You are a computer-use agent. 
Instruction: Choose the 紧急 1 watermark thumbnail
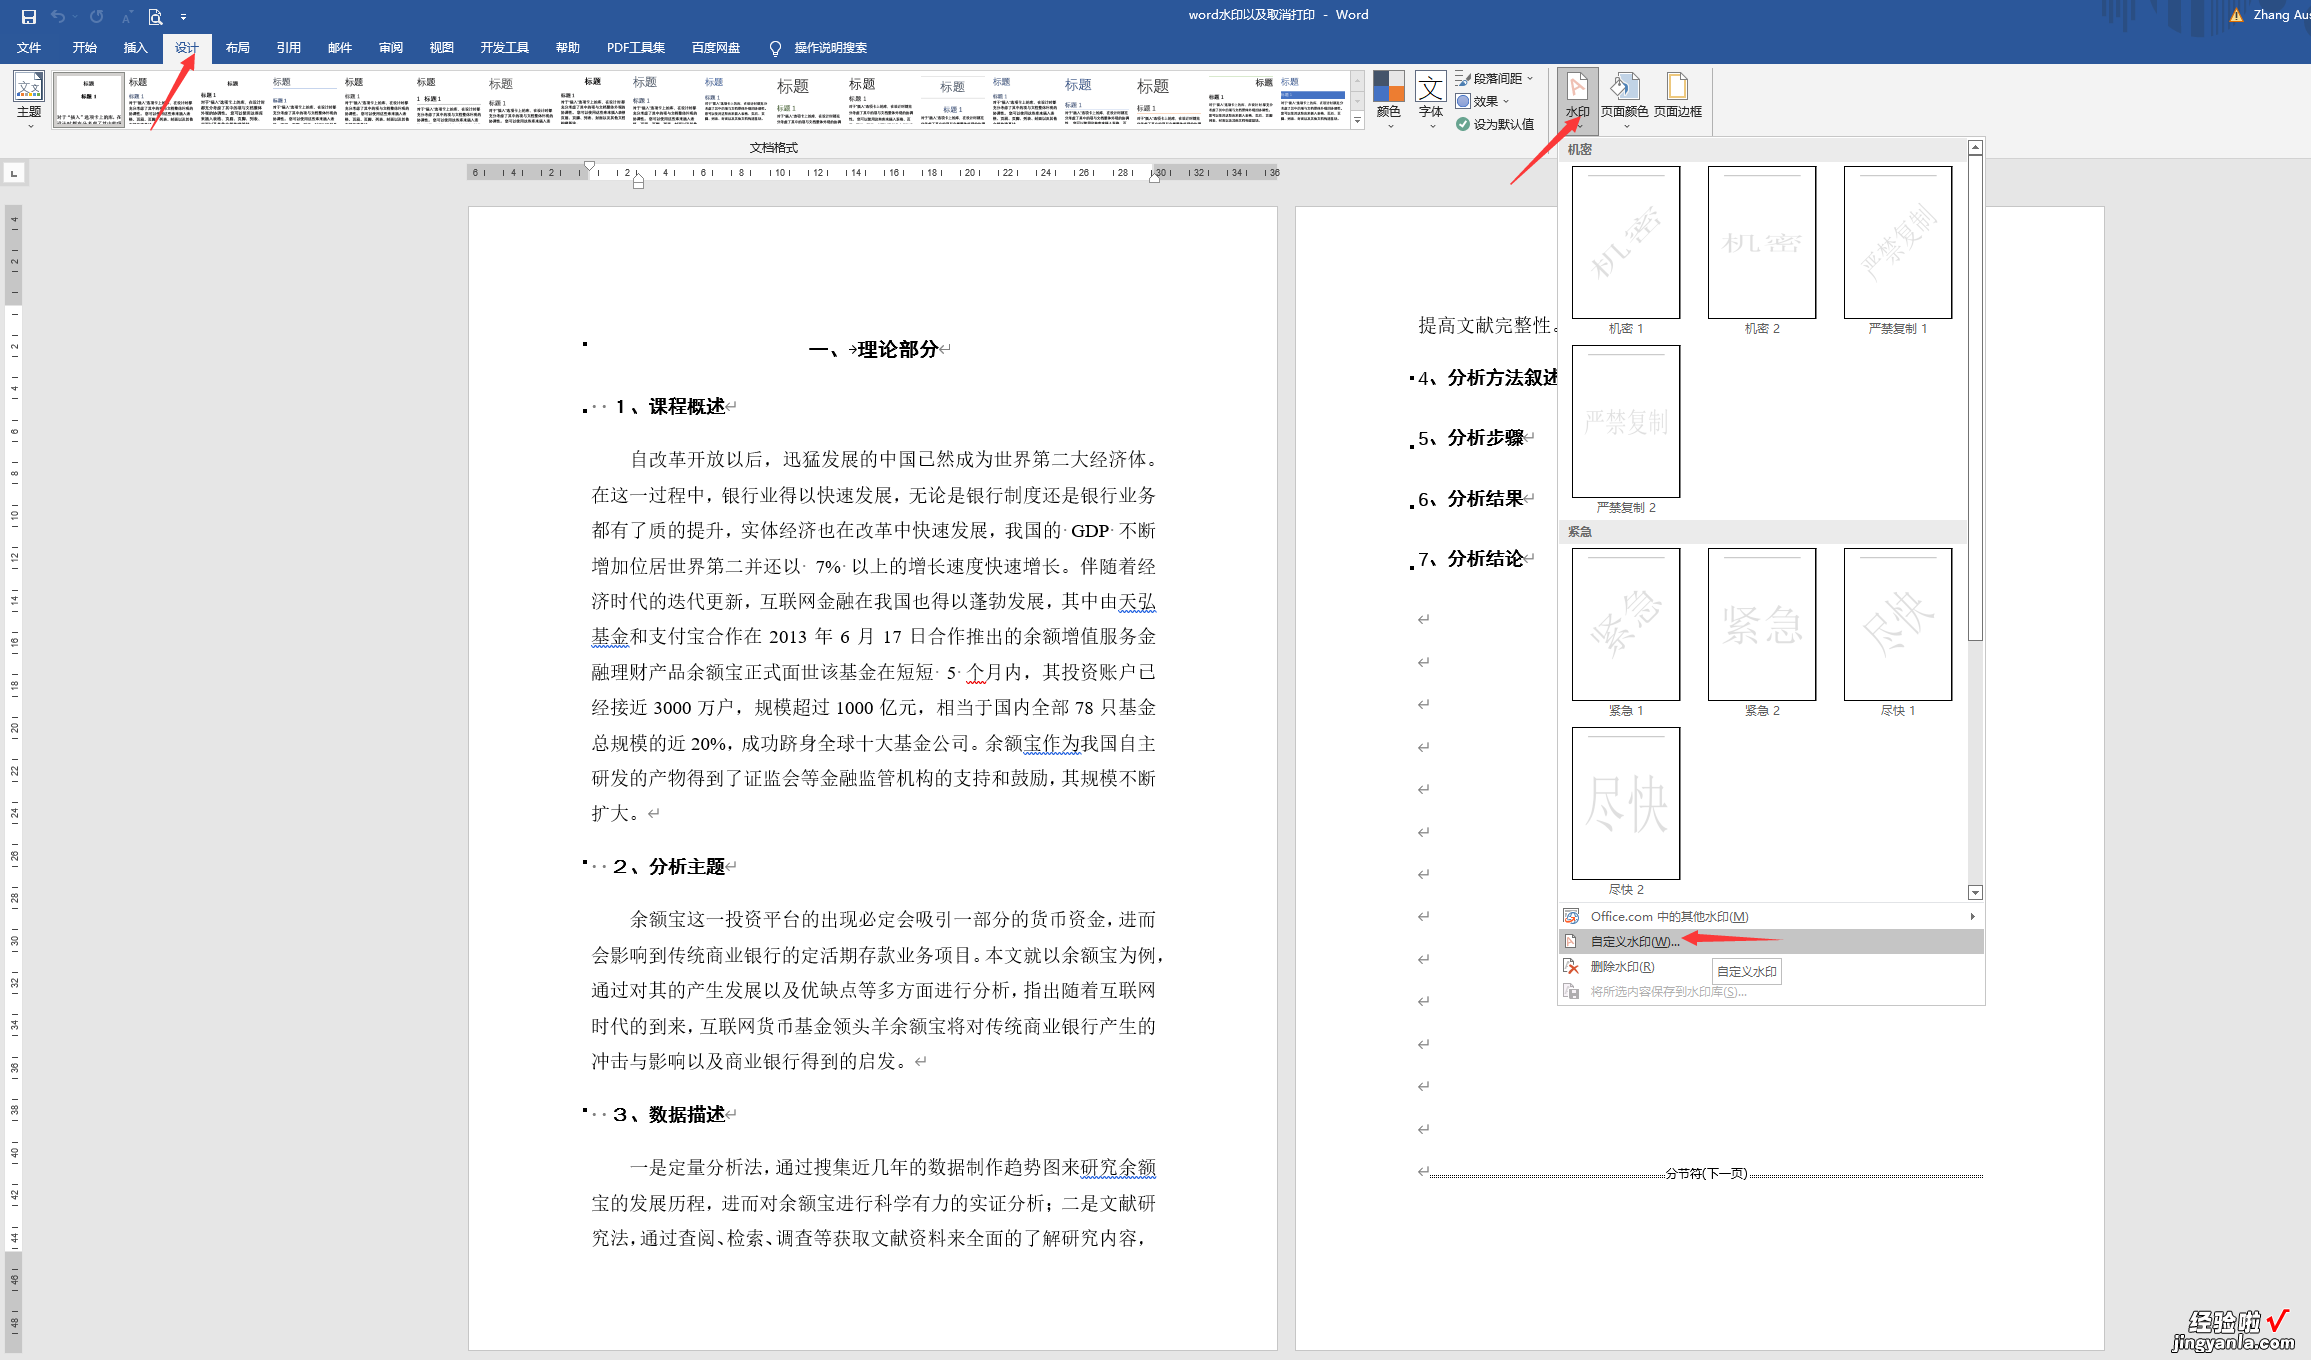coord(1625,624)
